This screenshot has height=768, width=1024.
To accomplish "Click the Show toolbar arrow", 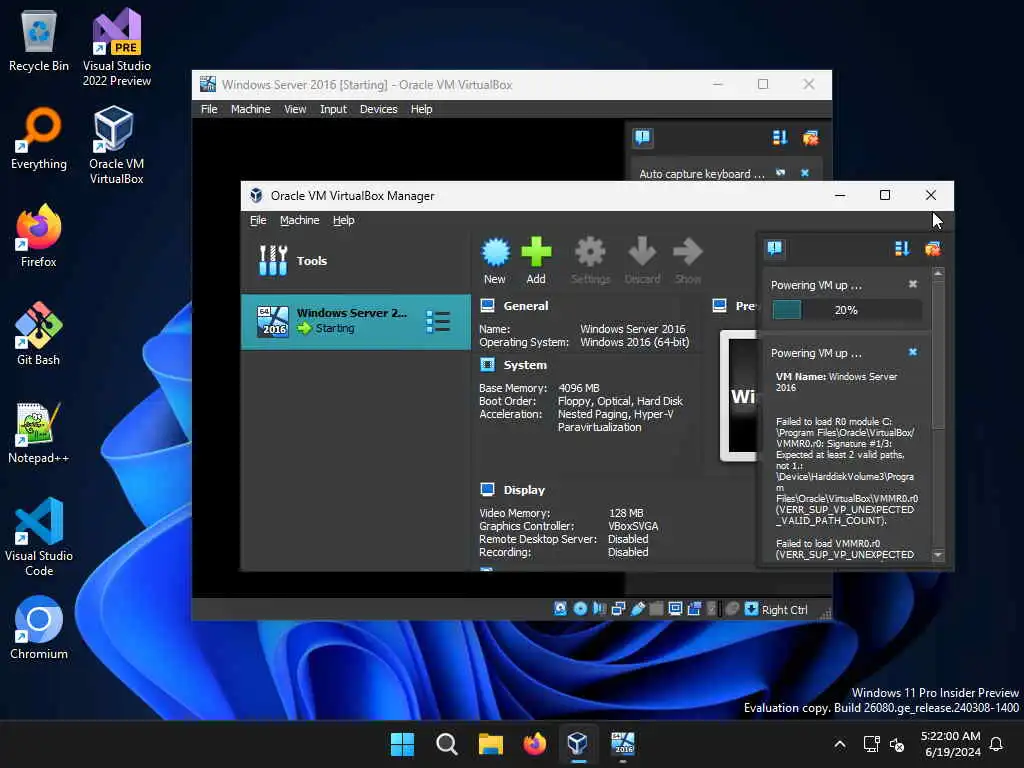I will click(x=688, y=261).
